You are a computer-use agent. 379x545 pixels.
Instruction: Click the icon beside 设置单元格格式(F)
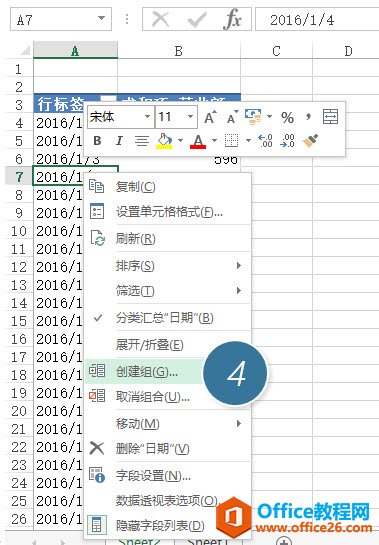pos(97,211)
